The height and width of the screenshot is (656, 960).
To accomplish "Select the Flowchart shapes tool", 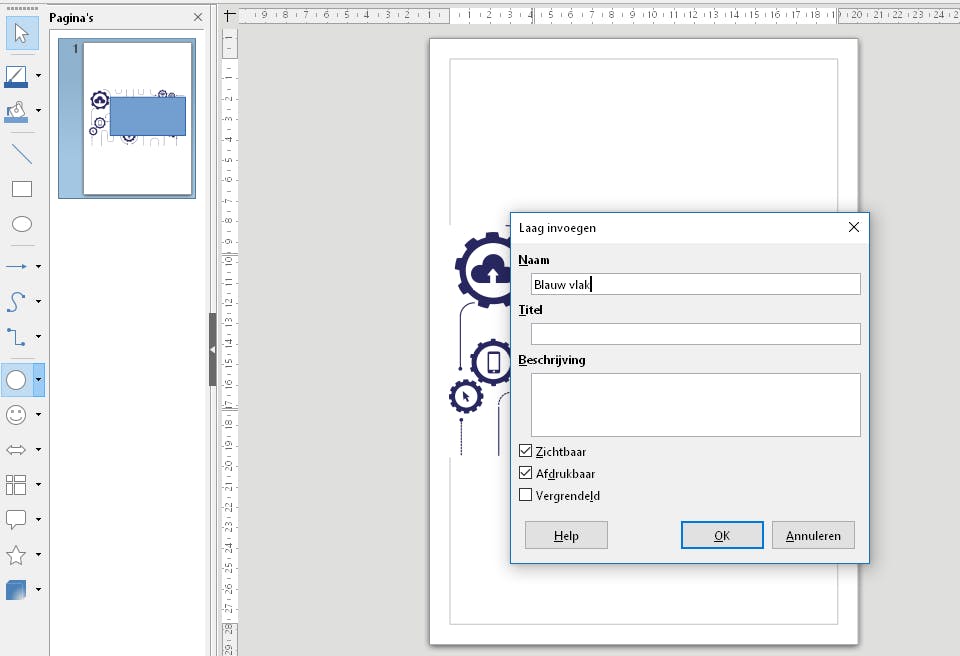I will (x=16, y=484).
